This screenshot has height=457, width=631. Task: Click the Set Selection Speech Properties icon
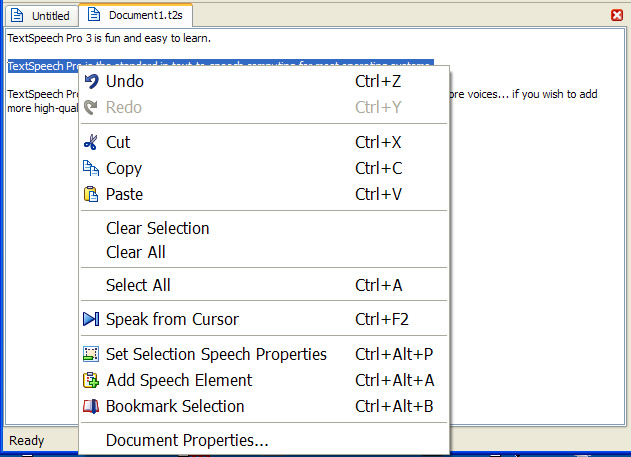pyautogui.click(x=91, y=354)
